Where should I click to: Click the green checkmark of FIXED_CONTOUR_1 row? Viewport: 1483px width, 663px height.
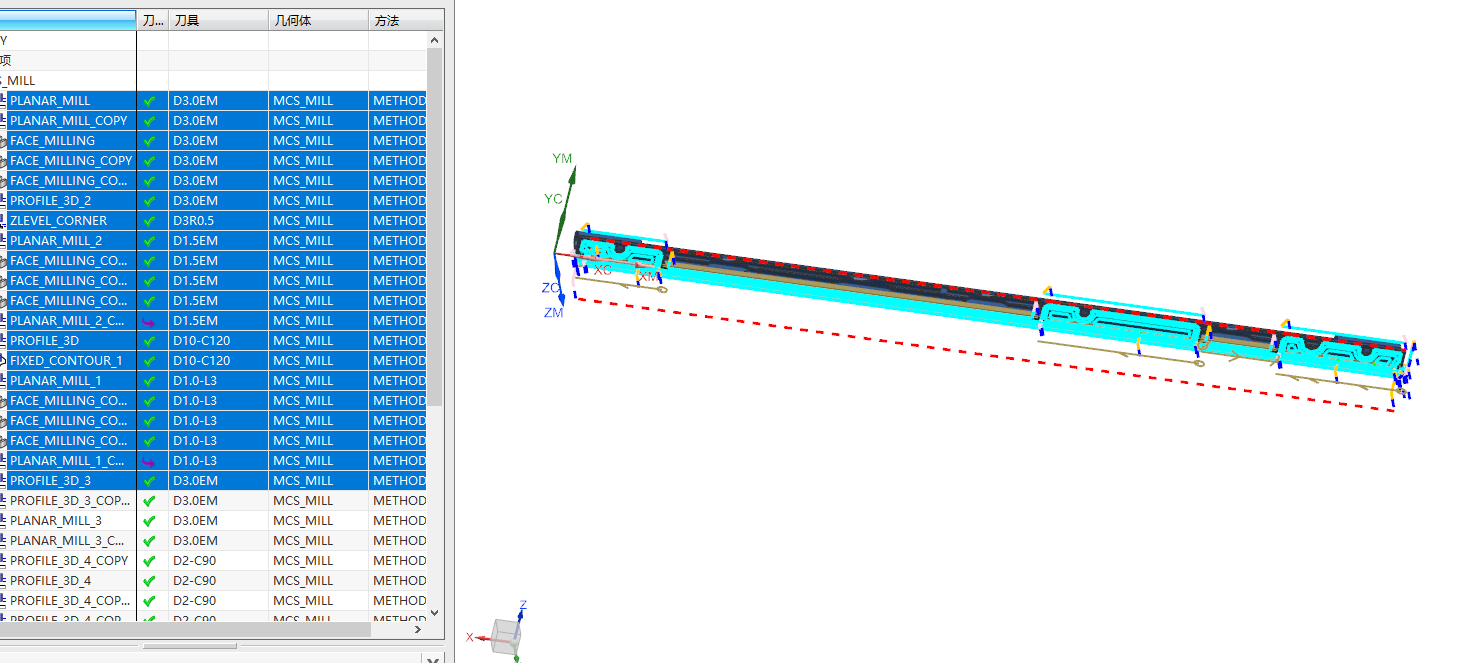(150, 361)
